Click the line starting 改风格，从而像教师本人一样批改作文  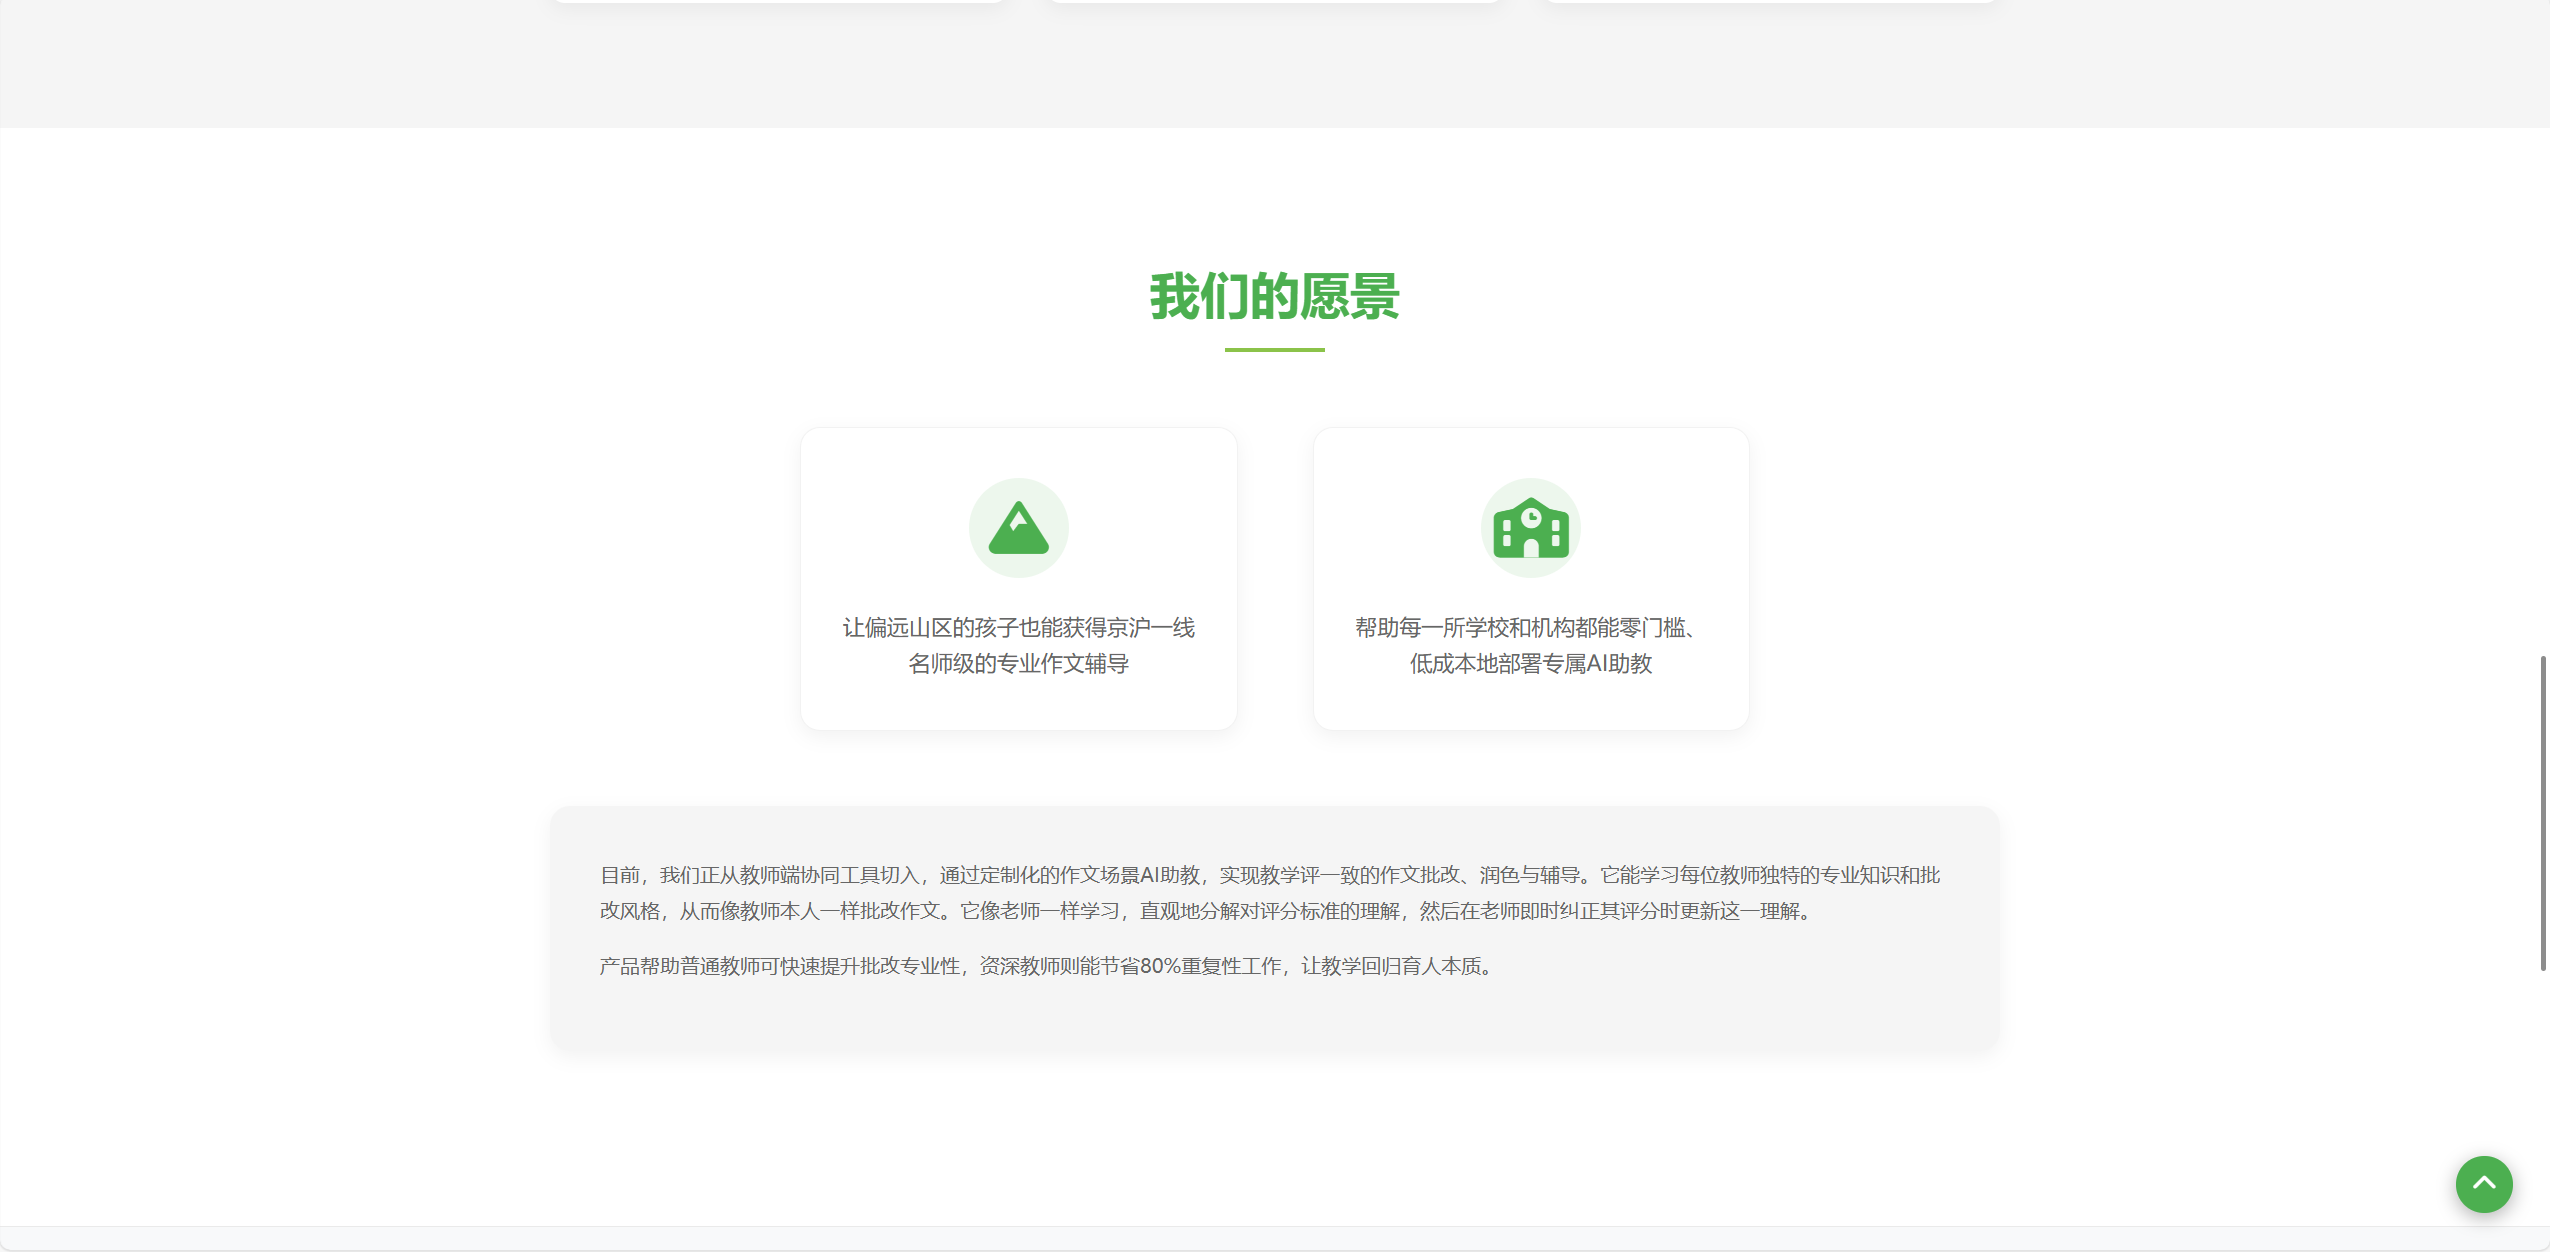1206,911
